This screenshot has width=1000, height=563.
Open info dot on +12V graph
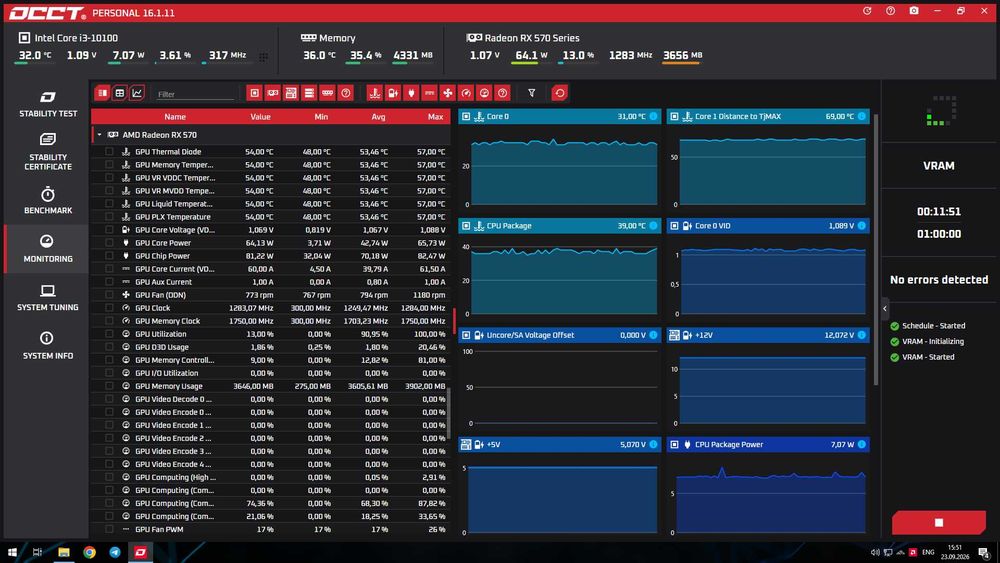tap(862, 335)
